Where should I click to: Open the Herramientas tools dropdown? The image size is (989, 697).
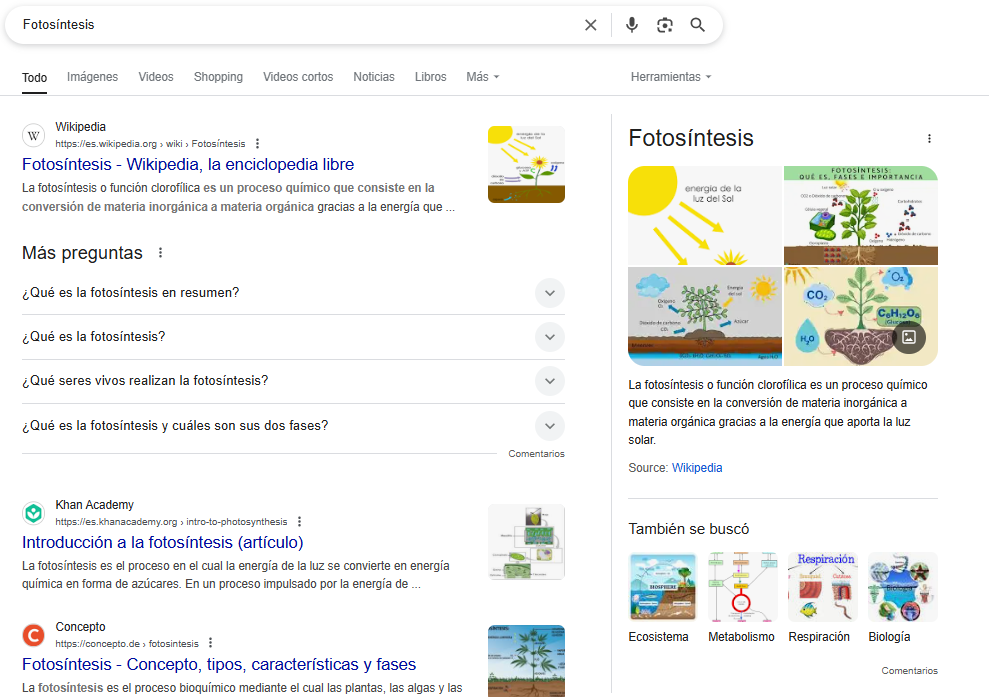pyautogui.click(x=670, y=77)
